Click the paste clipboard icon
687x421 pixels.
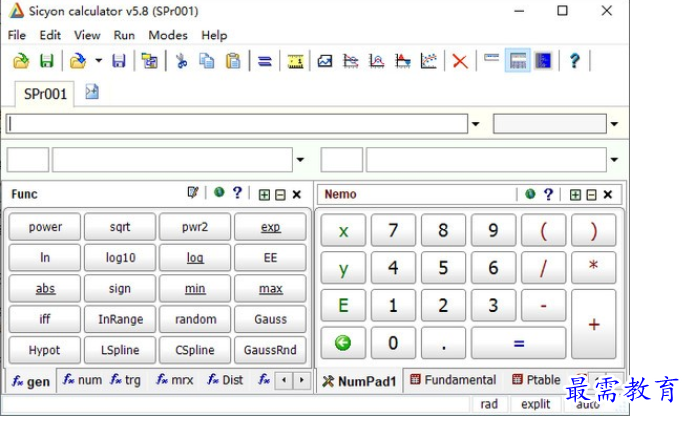[x=233, y=61]
